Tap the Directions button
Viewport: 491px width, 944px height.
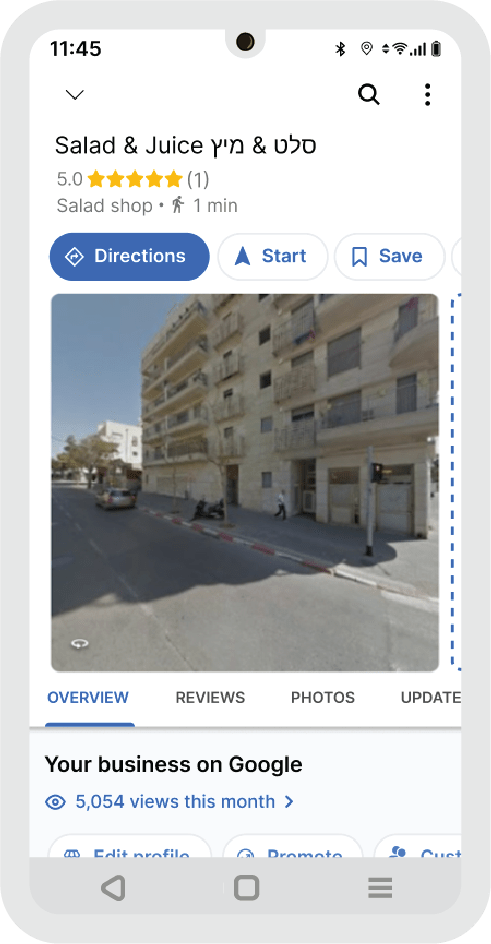129,256
